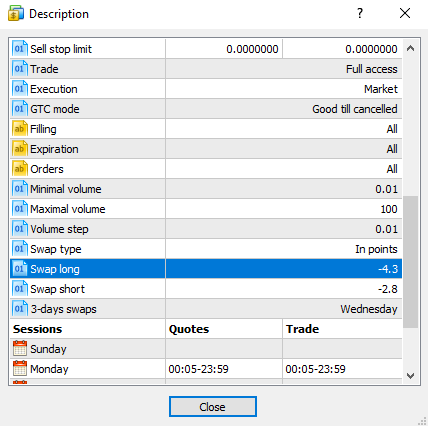Click the -2.8 swap short value
428x426 pixels.
(x=388, y=289)
